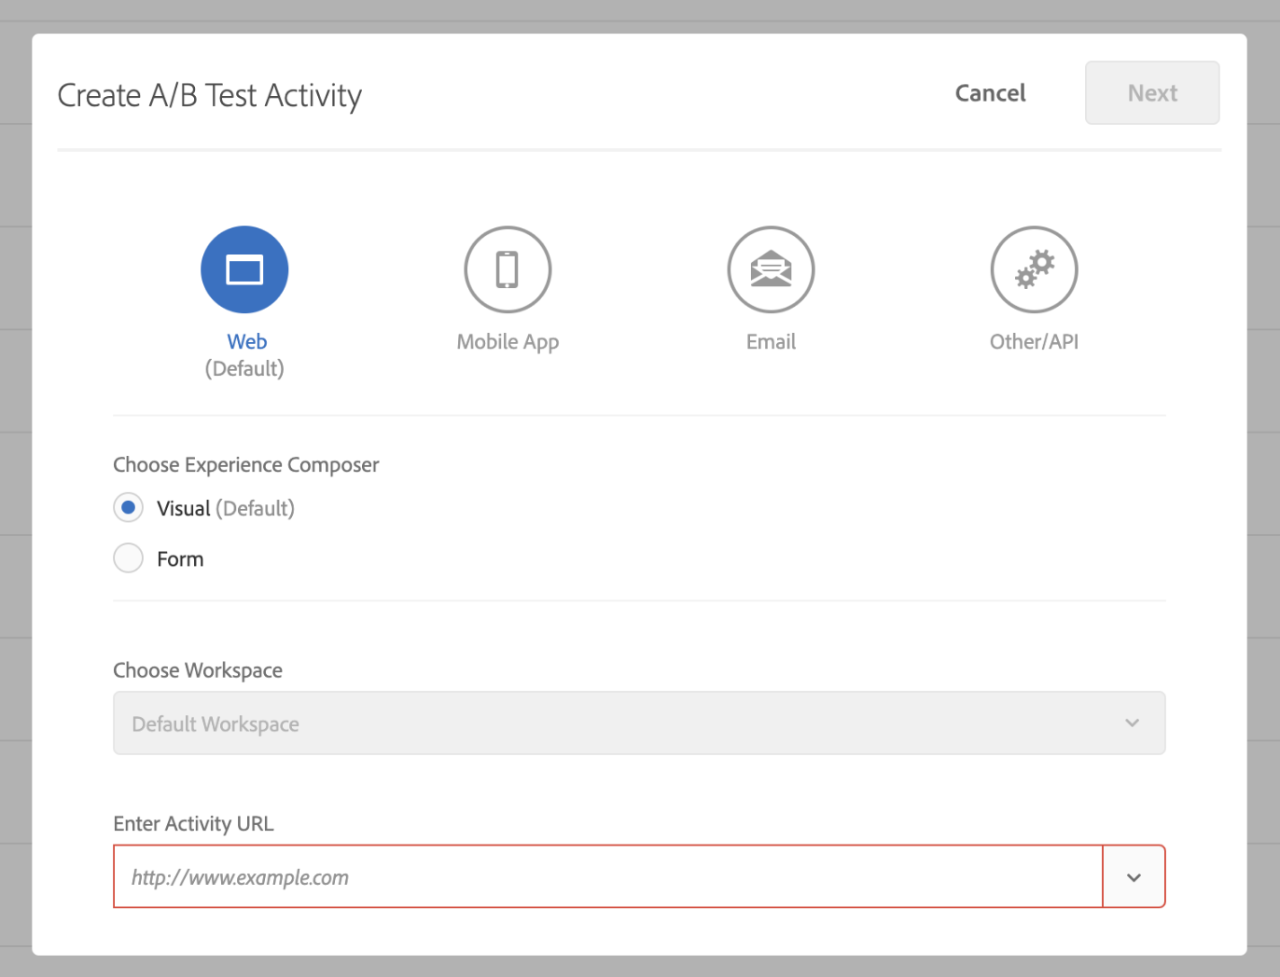Click the "Visual" option label
This screenshot has width=1280, height=977.
184,508
